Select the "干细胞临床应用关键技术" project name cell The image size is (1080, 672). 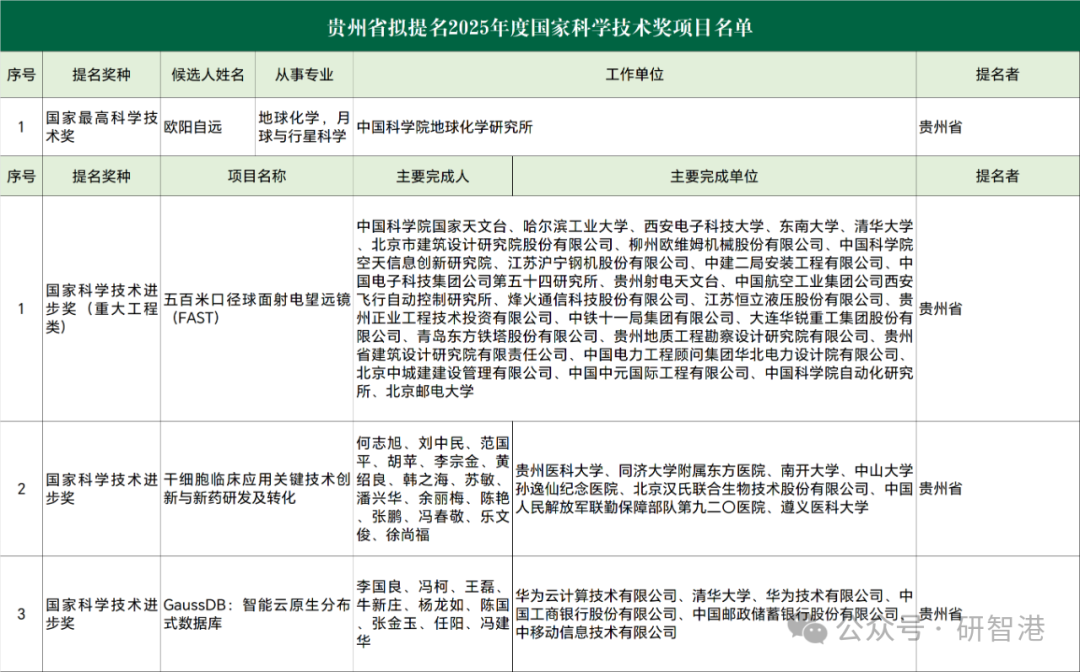[257, 489]
